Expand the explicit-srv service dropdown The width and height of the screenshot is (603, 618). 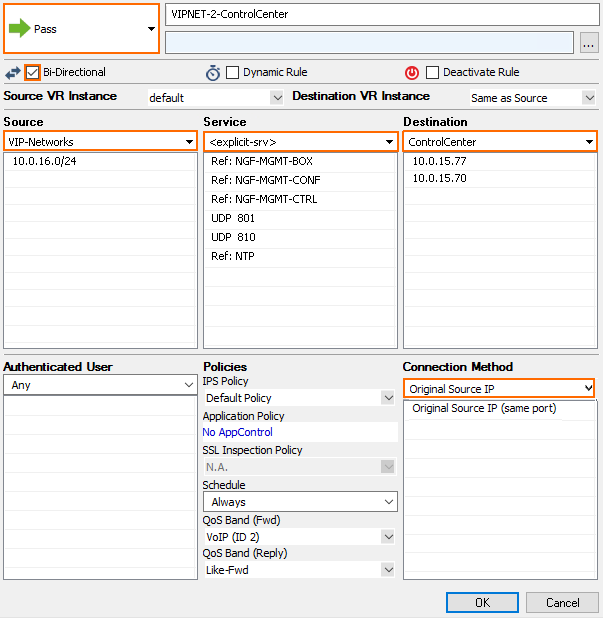point(301,141)
